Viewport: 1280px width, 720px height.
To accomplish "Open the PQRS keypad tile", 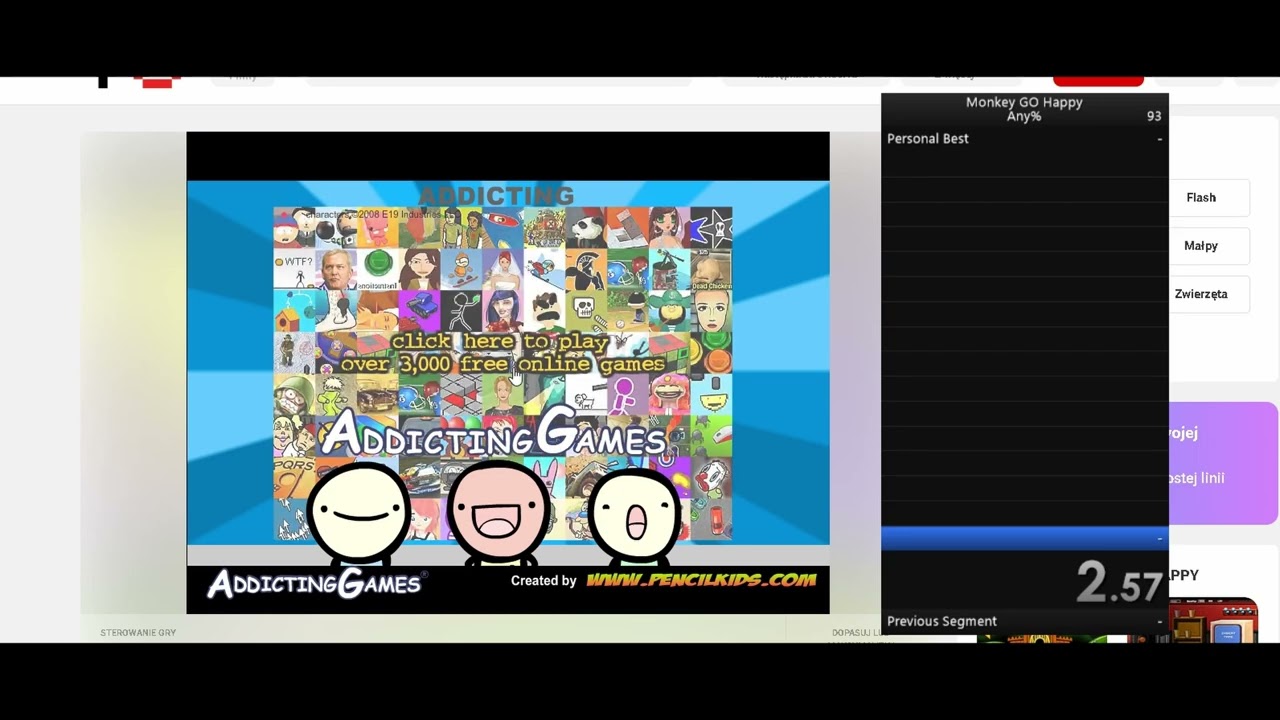I will click(295, 478).
